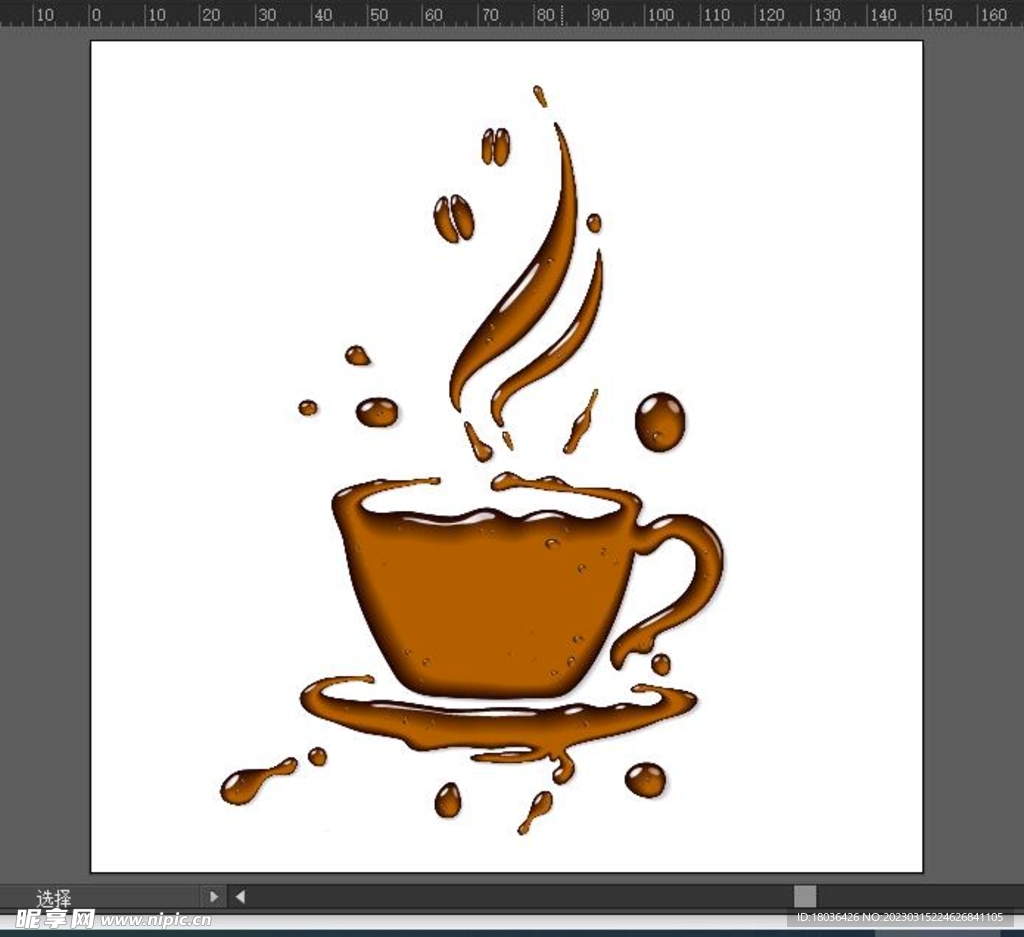Select the oval droplet left of the steam
The image size is (1024, 937).
[x=377, y=411]
